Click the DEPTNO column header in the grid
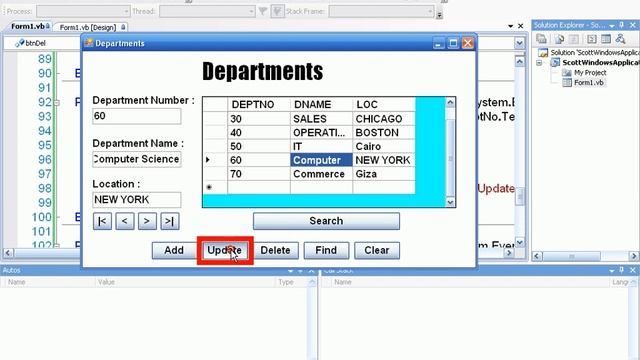 (x=259, y=104)
